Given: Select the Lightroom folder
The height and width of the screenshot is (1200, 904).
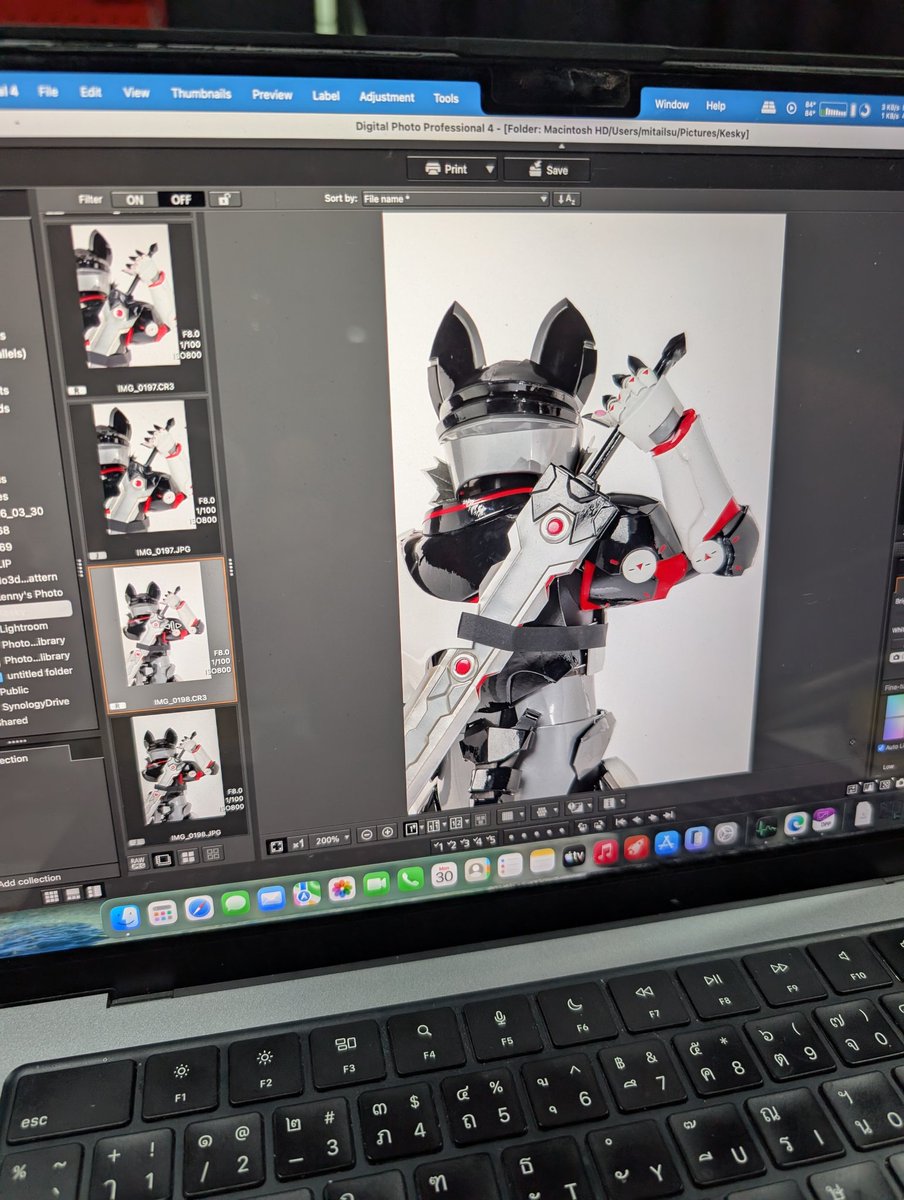Looking at the screenshot, I should click(26, 626).
